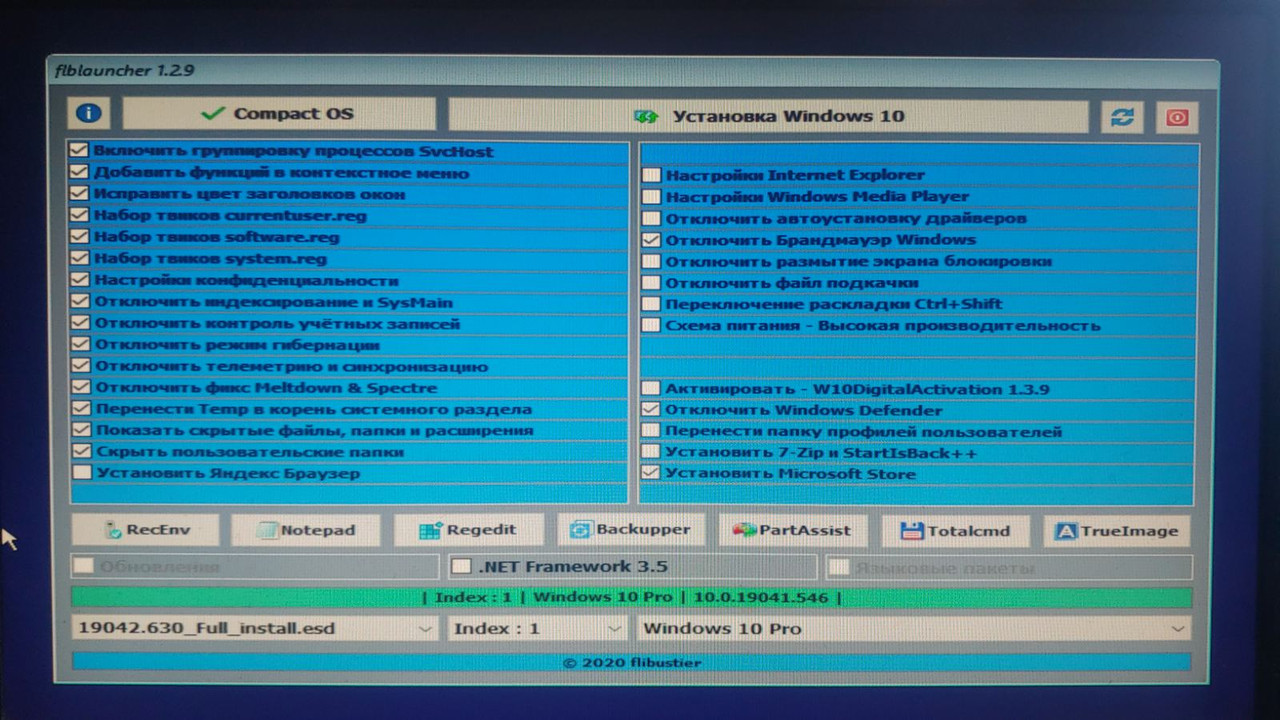
Task: Uncheck Отключить Windows Defender
Action: (x=651, y=410)
